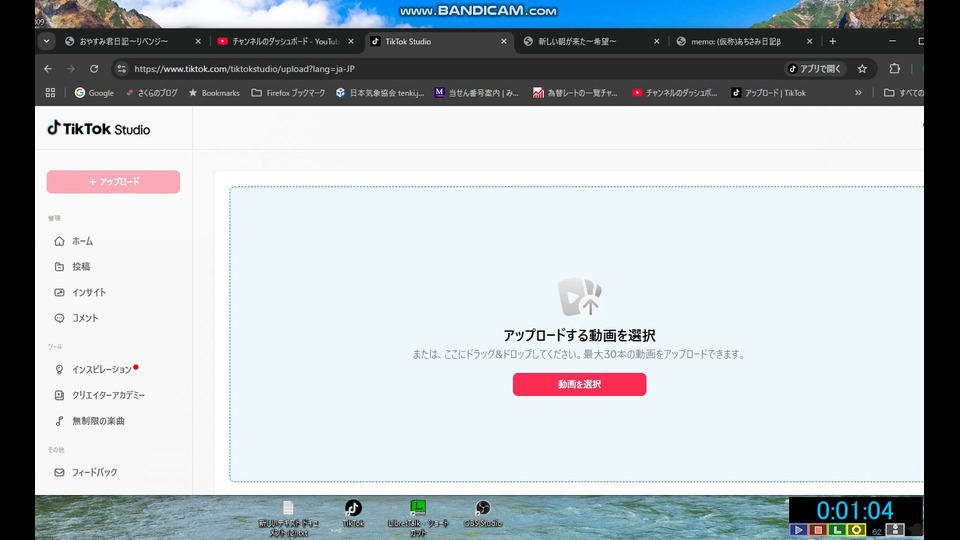Image resolution: width=960 pixels, height=540 pixels.
Task: Open アップロード | TikTok bookmark
Action: point(768,93)
